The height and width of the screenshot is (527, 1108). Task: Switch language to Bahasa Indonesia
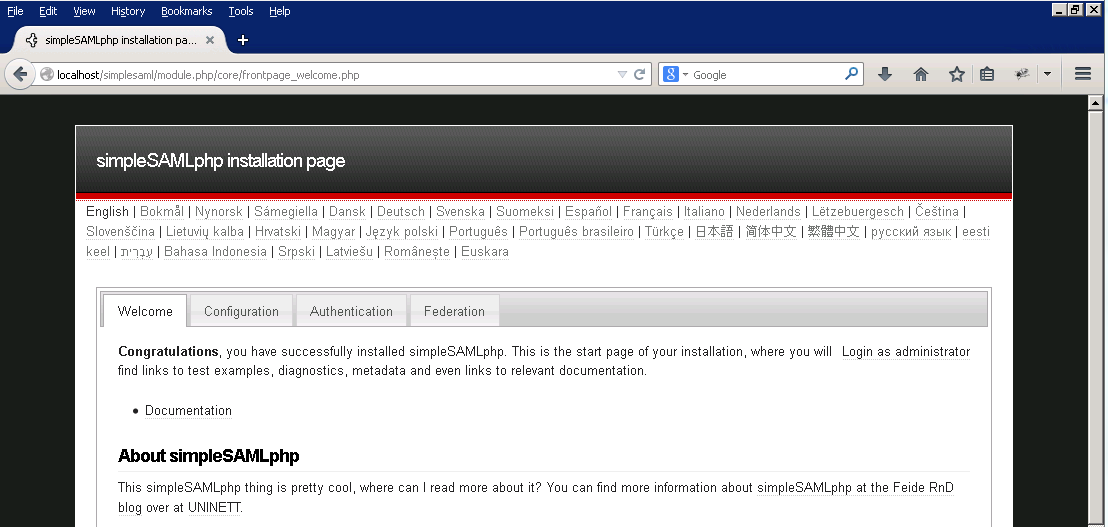216,251
